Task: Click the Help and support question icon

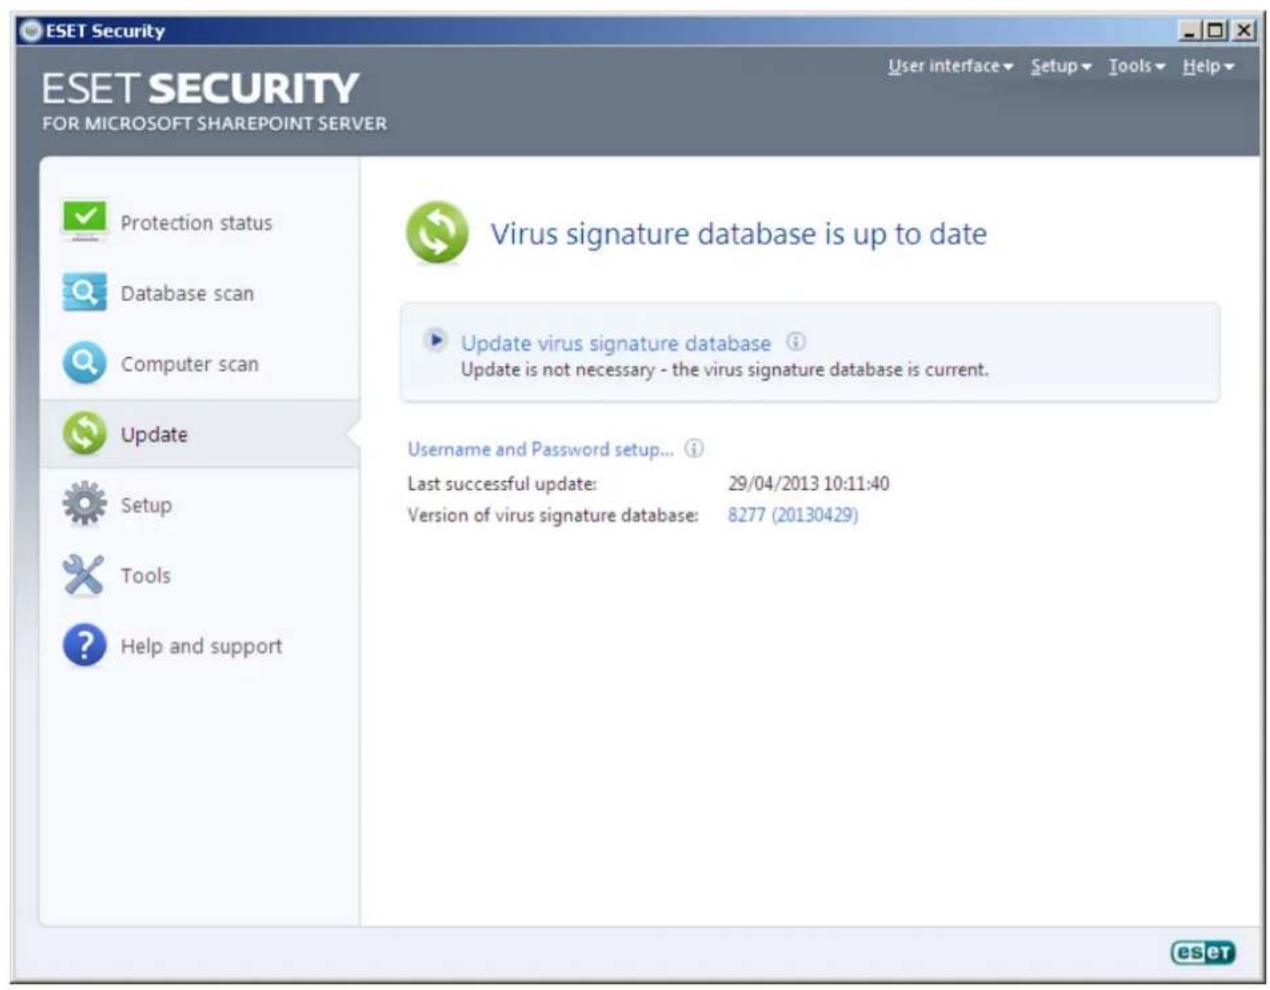Action: click(x=84, y=645)
